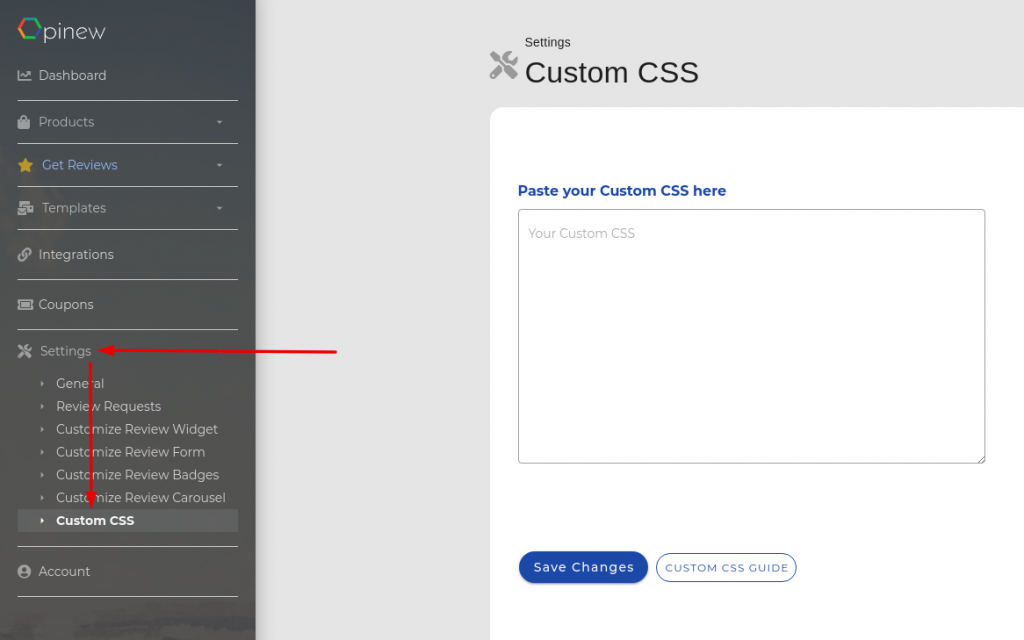This screenshot has width=1024, height=640.
Task: Grab the text area resize handle
Action: tap(980, 458)
